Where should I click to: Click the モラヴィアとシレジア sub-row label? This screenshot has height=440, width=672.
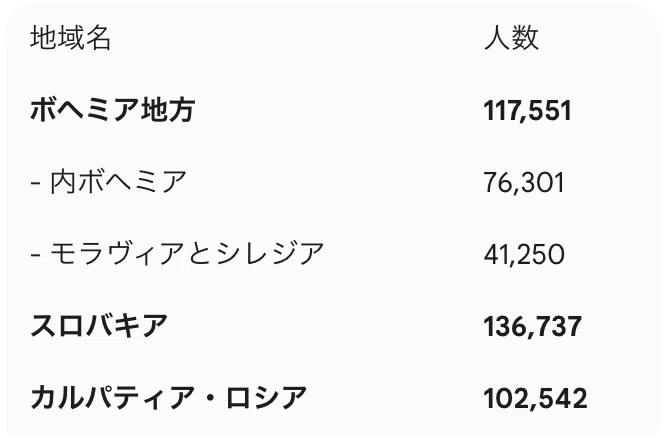[187, 254]
